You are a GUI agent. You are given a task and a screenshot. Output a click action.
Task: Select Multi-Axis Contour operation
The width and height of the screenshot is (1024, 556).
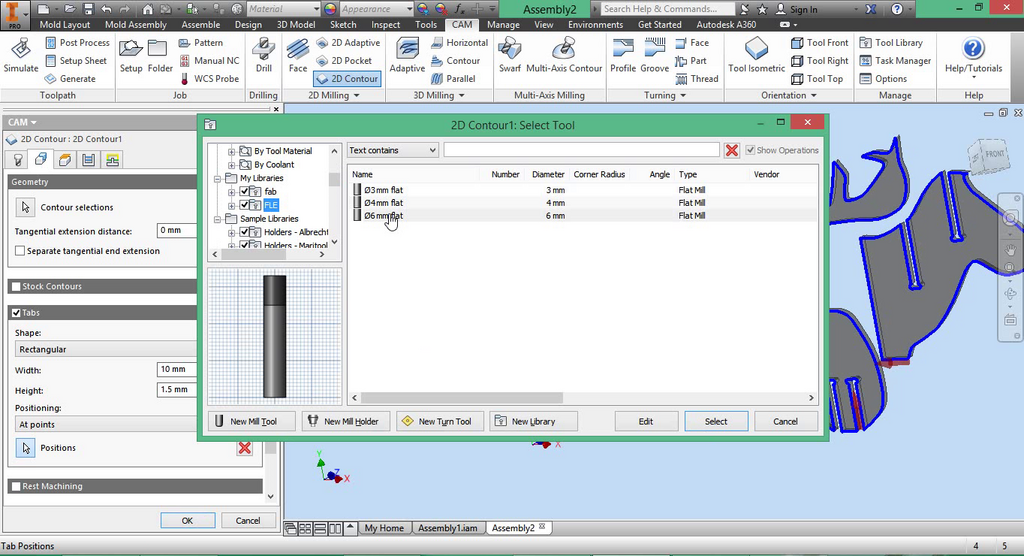tap(564, 56)
